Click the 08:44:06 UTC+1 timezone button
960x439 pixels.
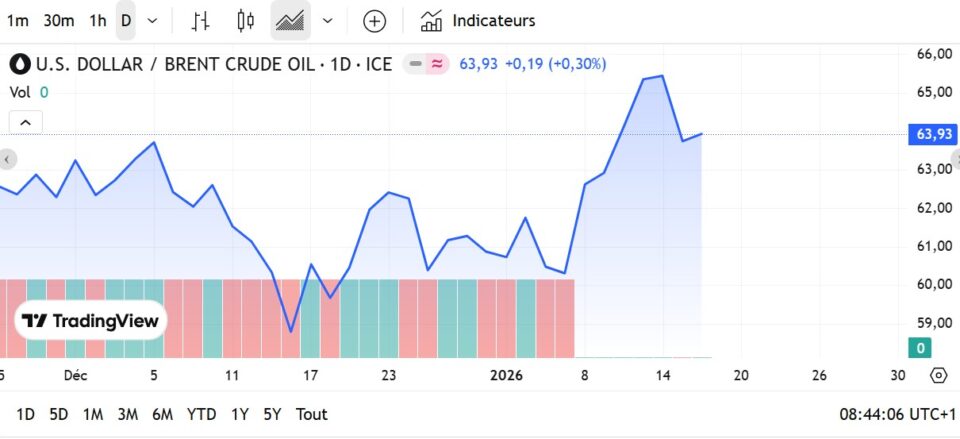894,414
